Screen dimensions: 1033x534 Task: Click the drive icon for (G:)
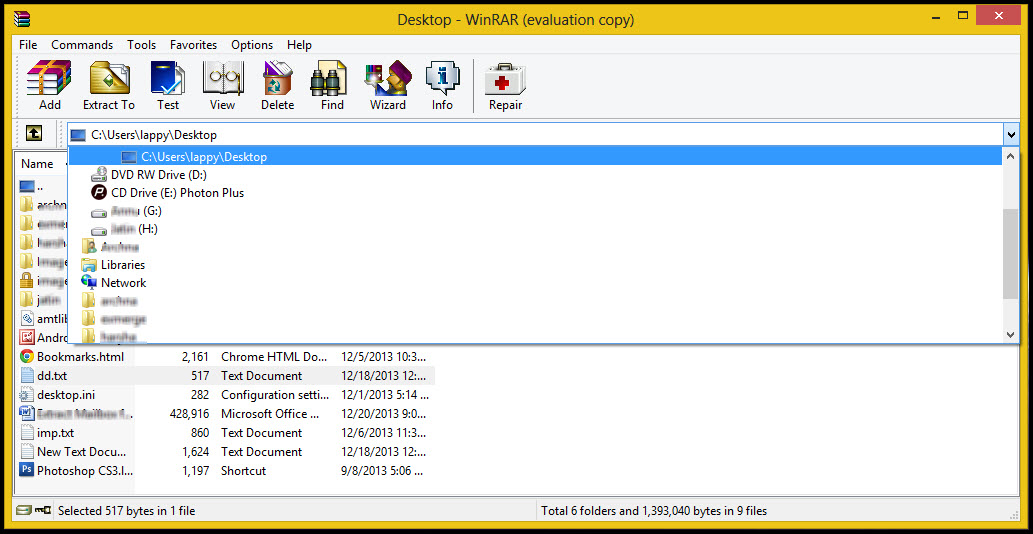99,212
